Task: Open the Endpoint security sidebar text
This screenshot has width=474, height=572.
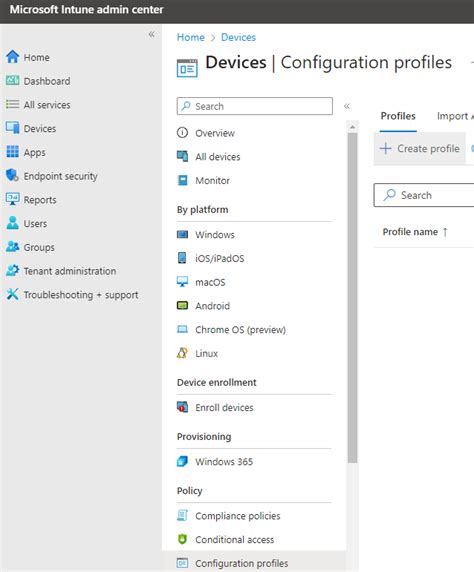Action: 61,176
